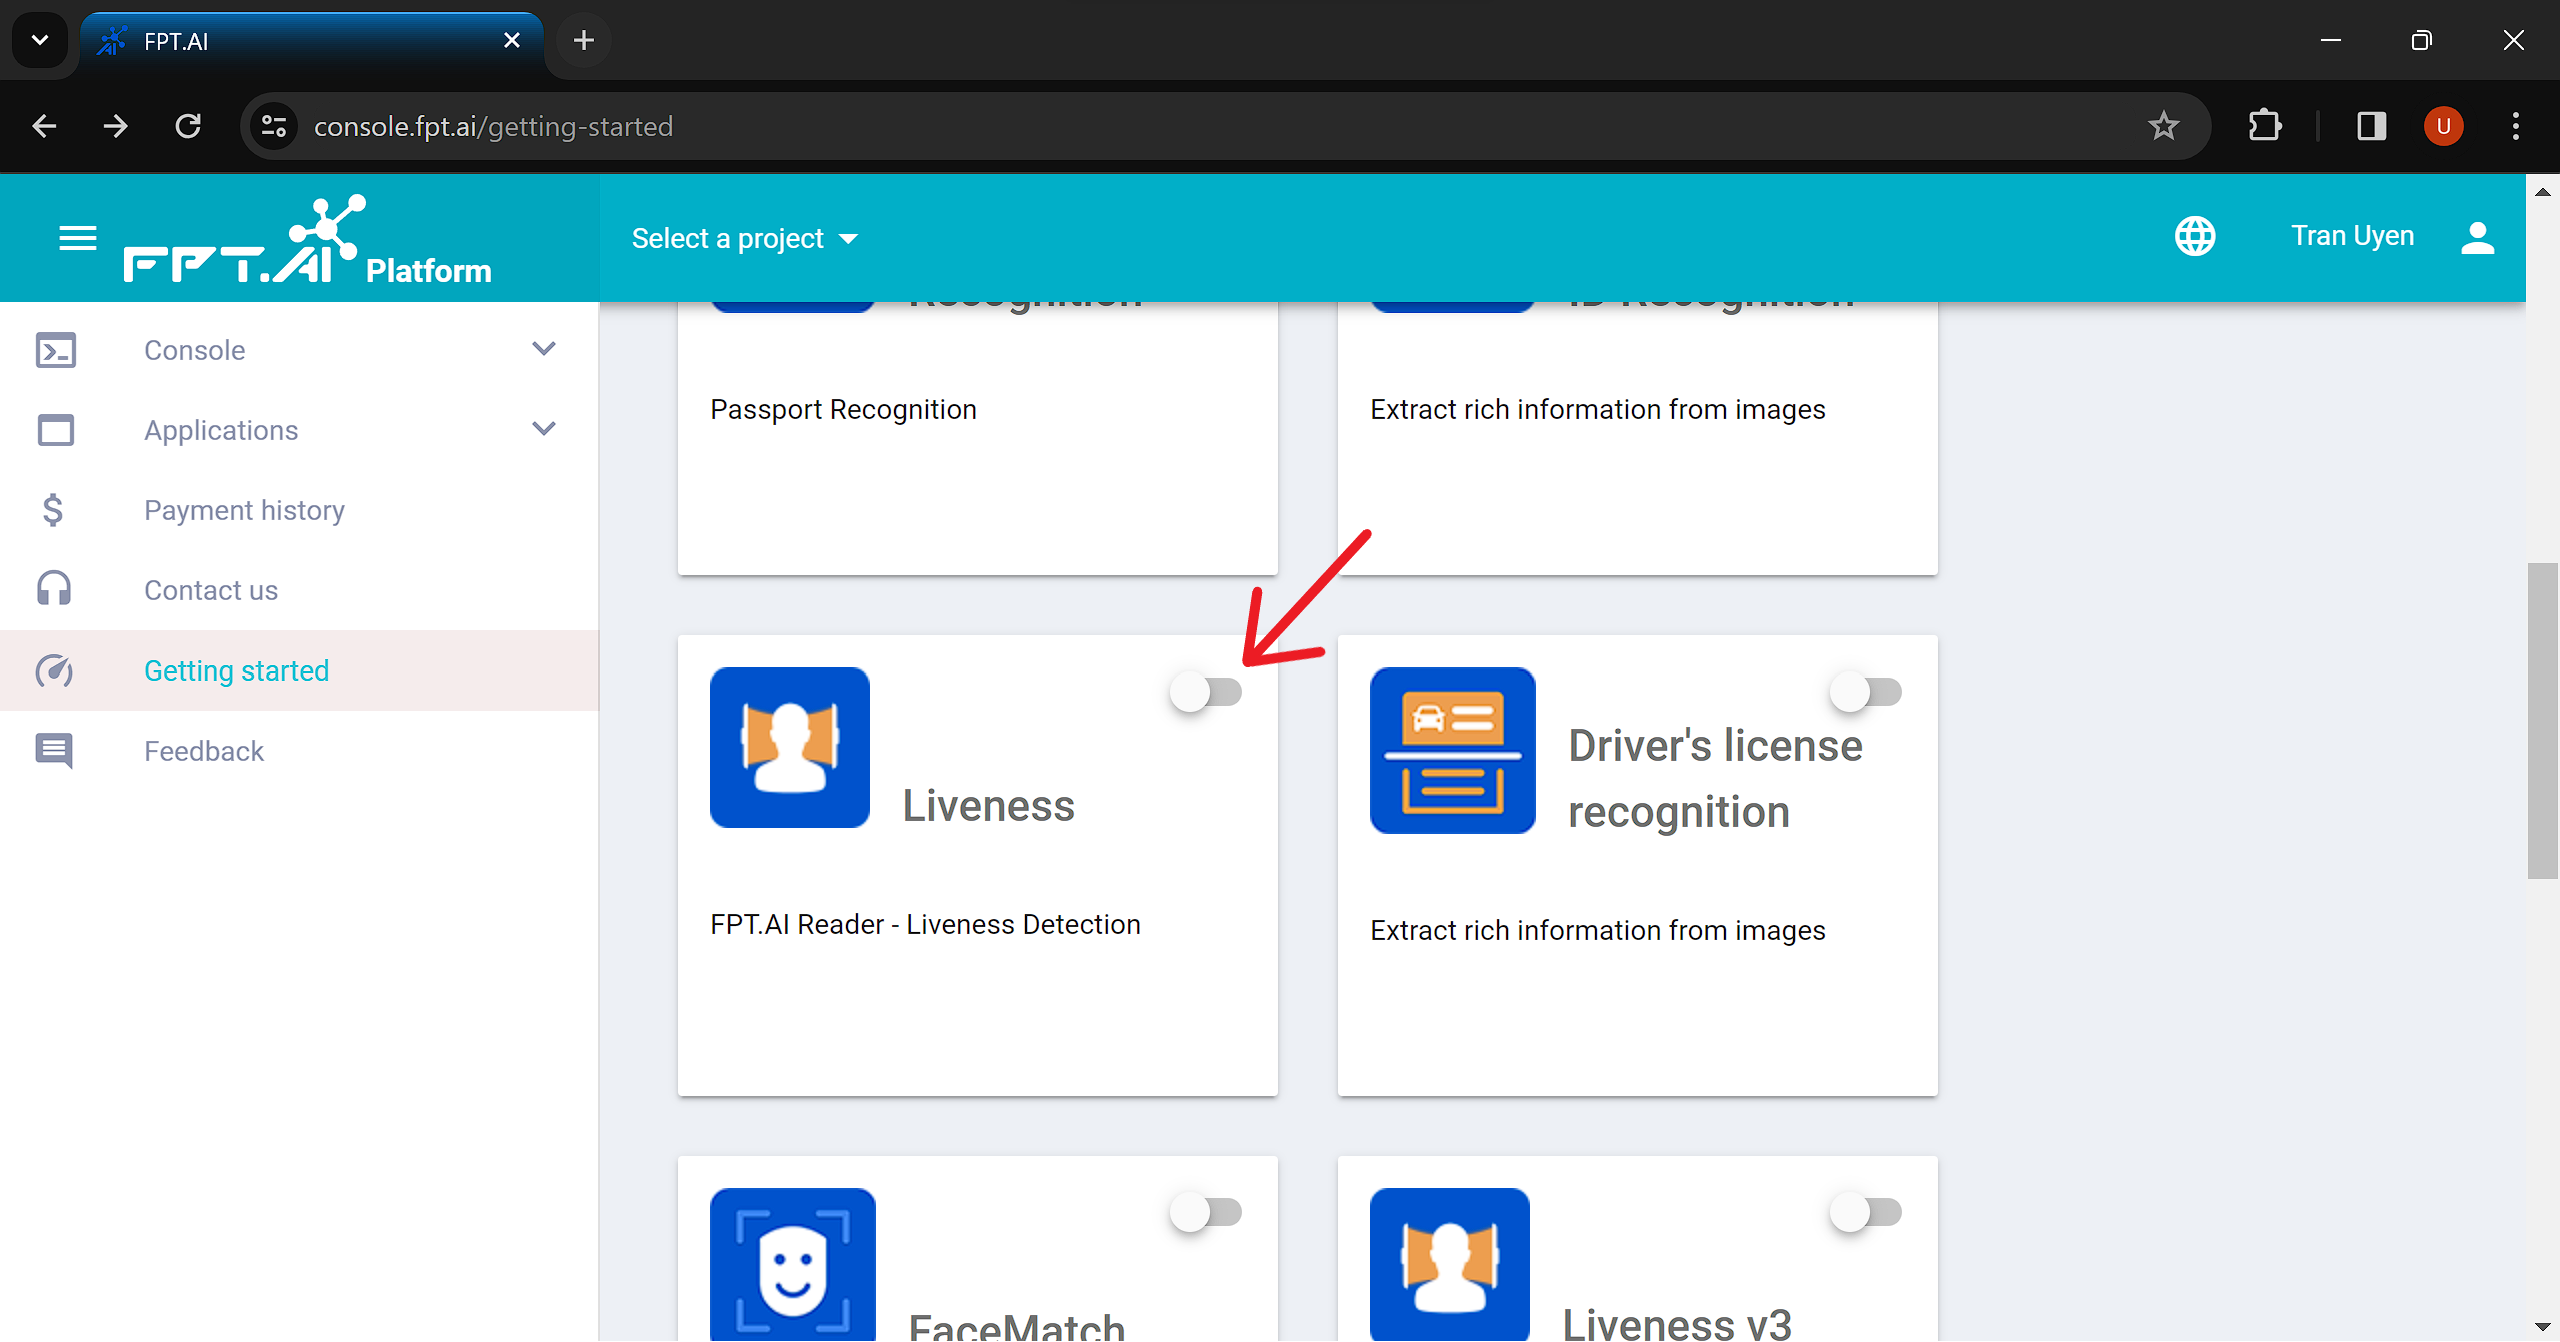Open Payment history page
Screen dimensions: 2560x1342
coord(300,510)
